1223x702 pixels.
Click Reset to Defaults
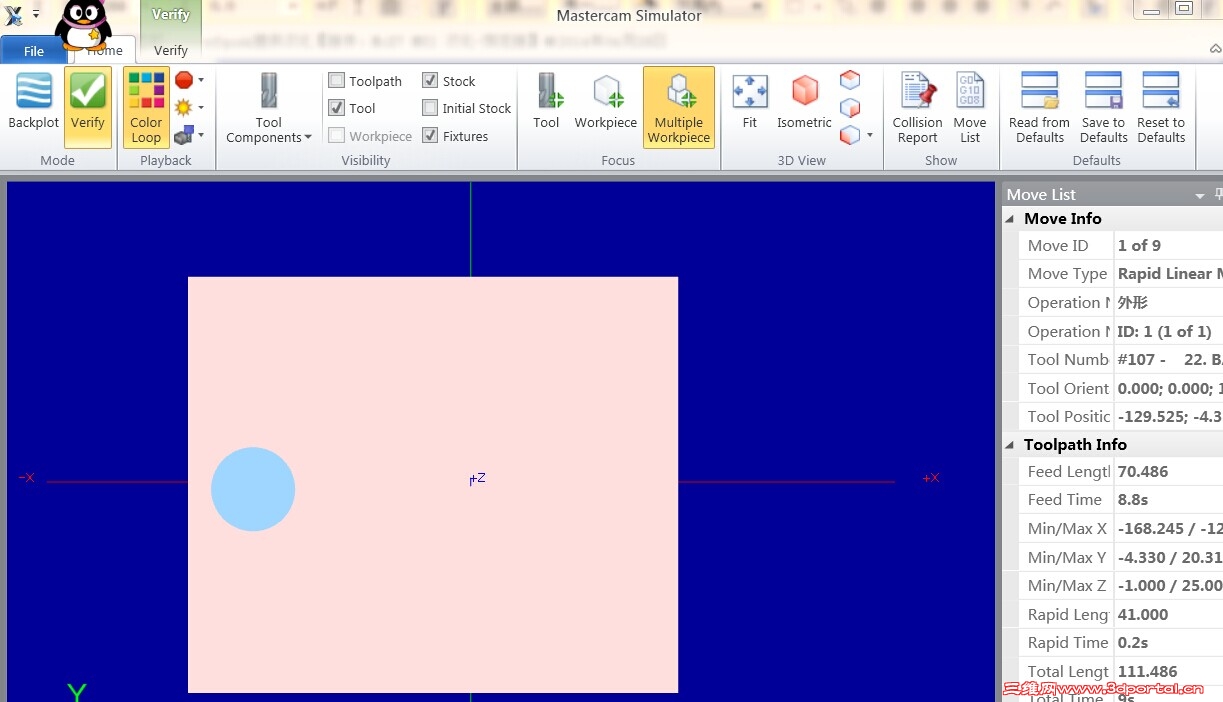point(1161,107)
